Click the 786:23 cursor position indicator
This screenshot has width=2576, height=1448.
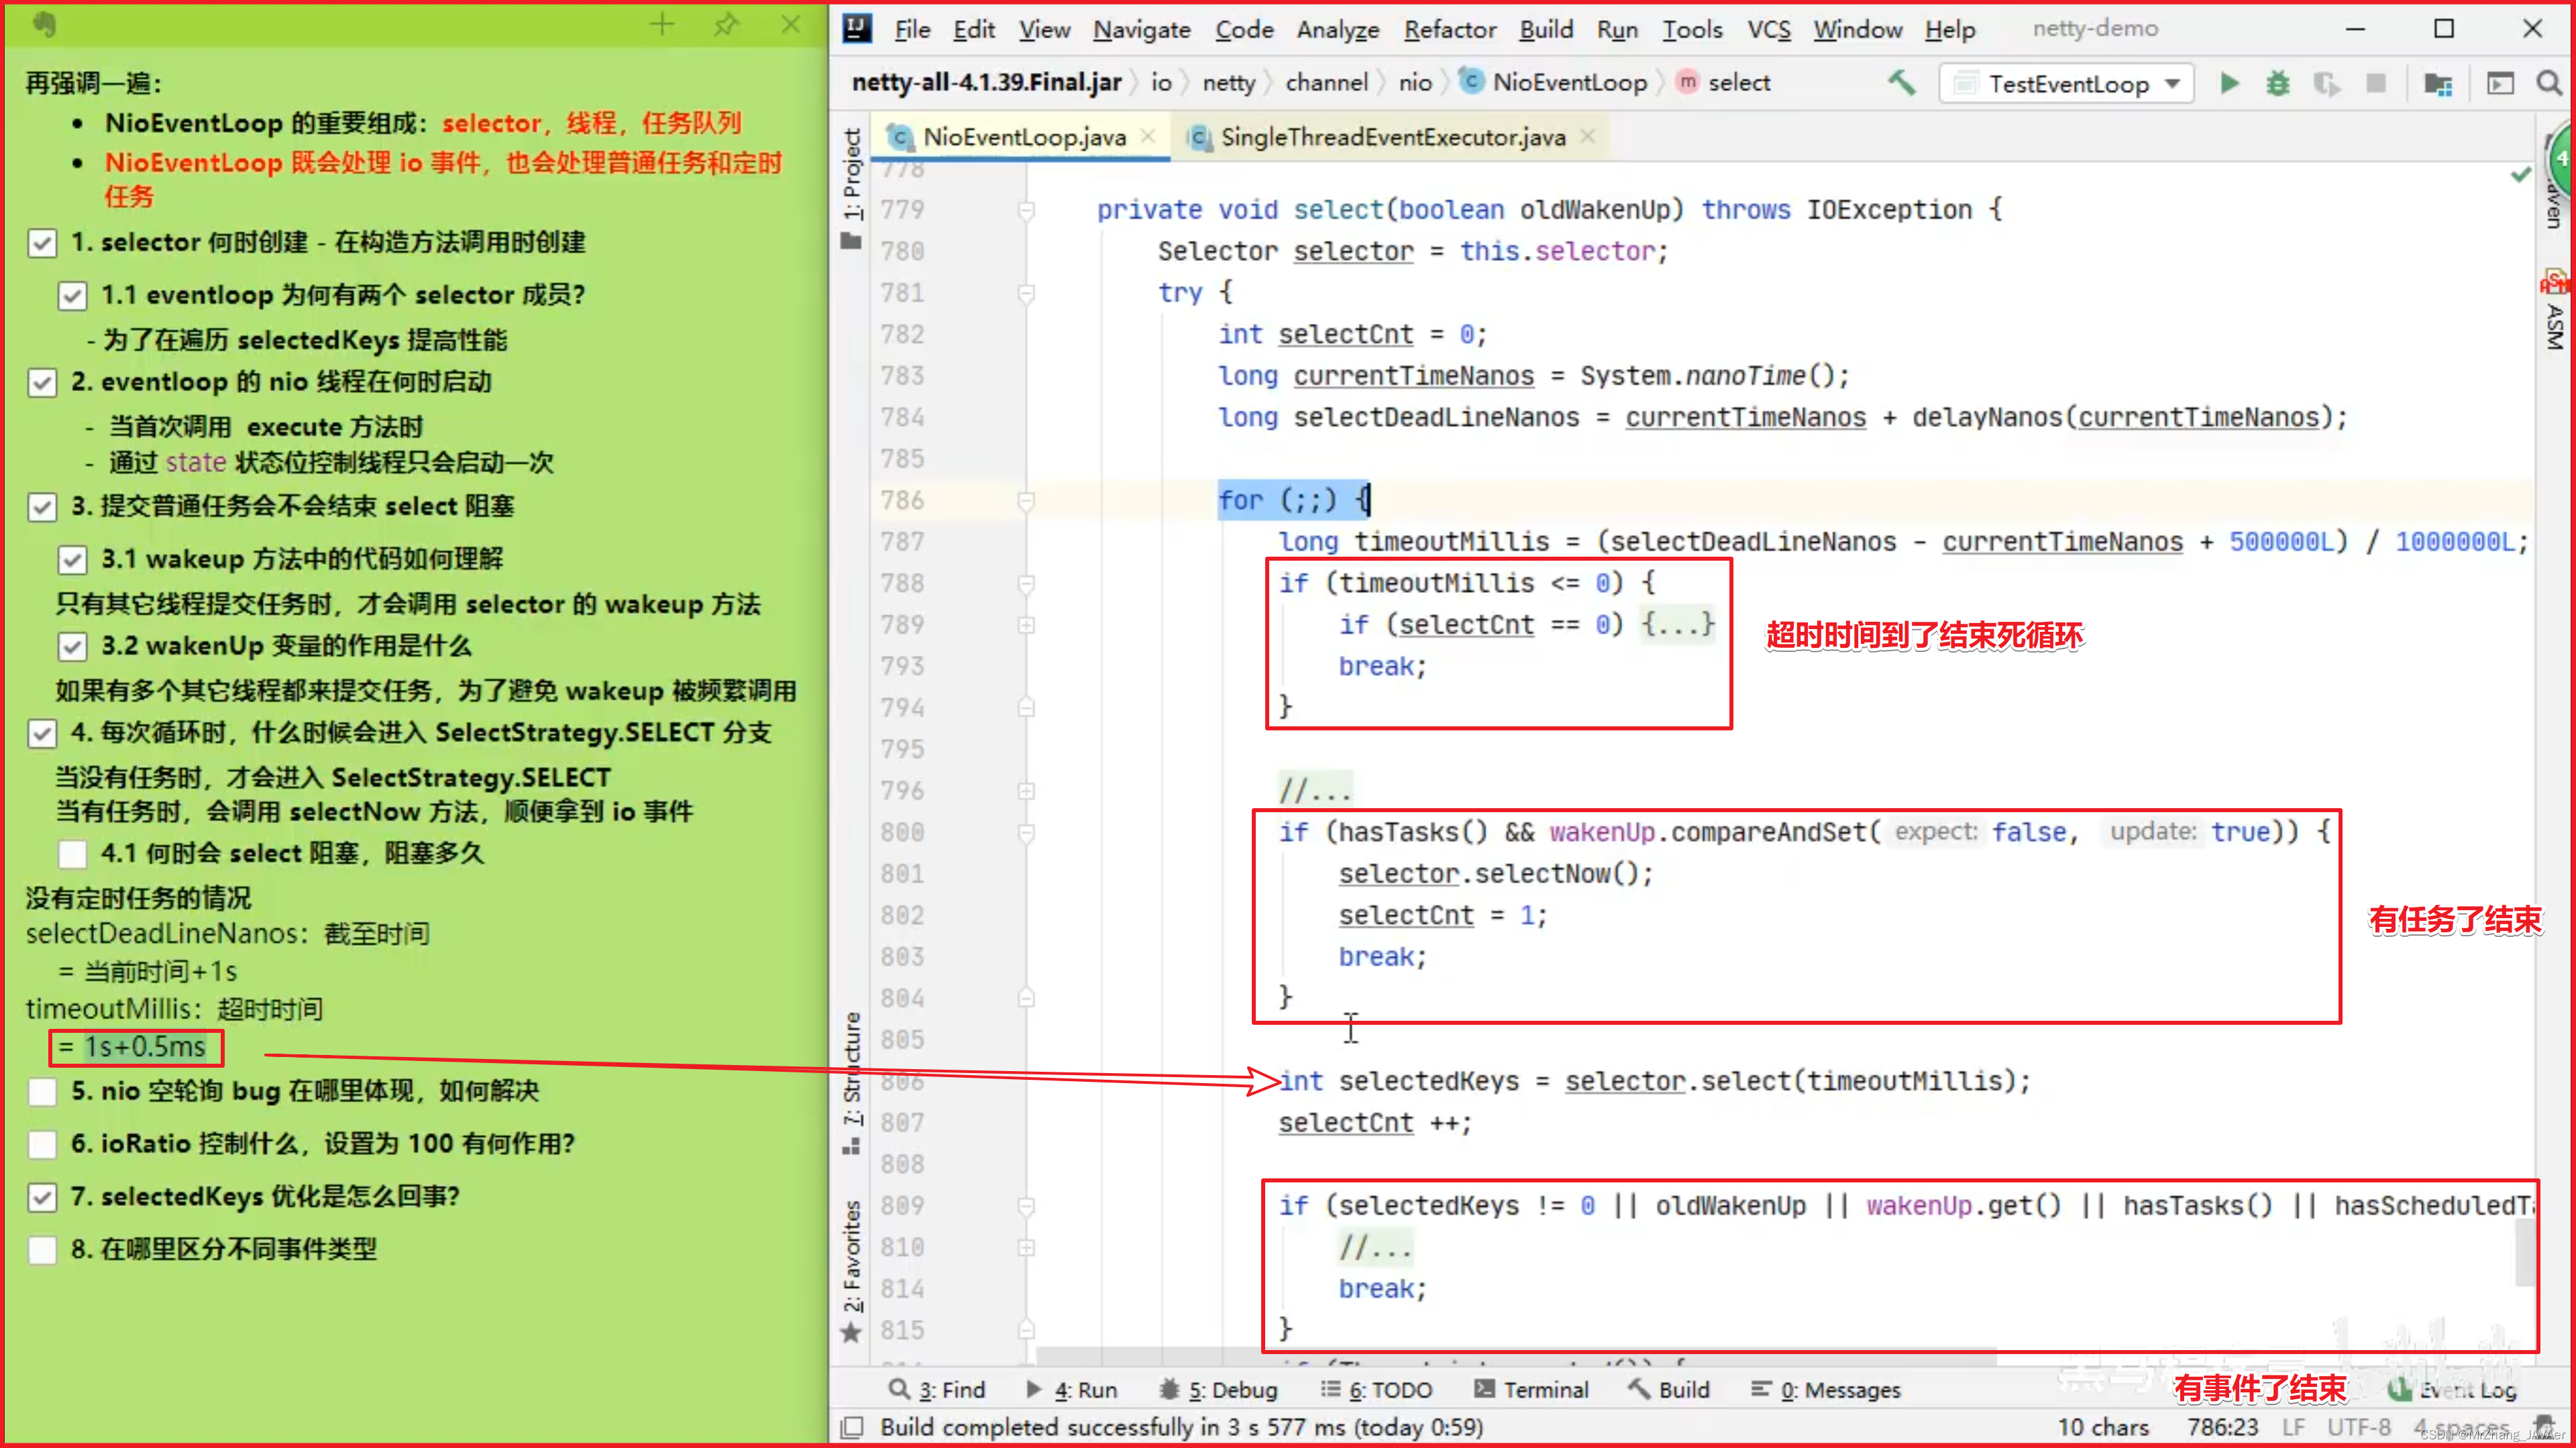[x=2222, y=1427]
